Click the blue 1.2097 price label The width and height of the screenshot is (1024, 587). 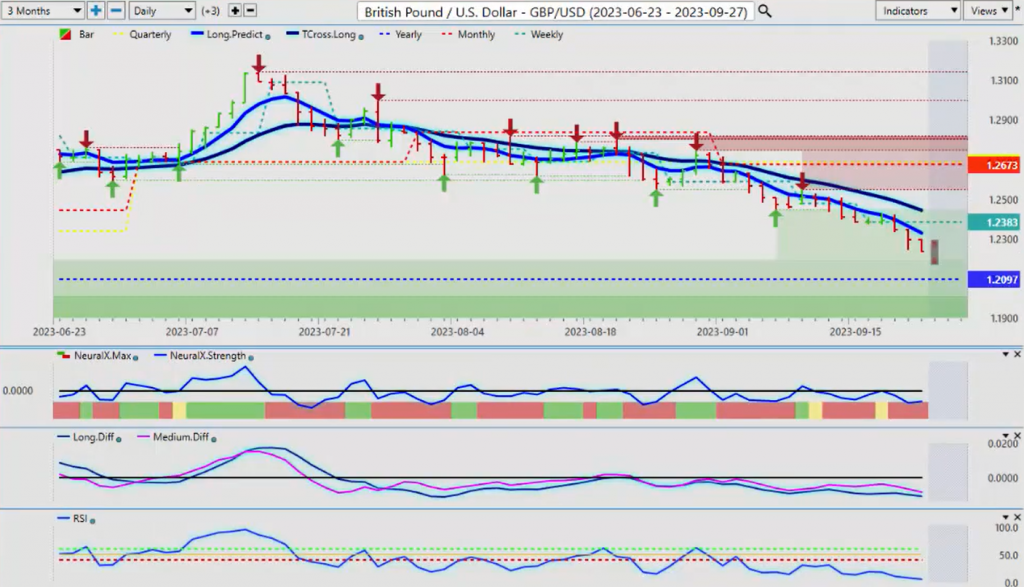(993, 279)
